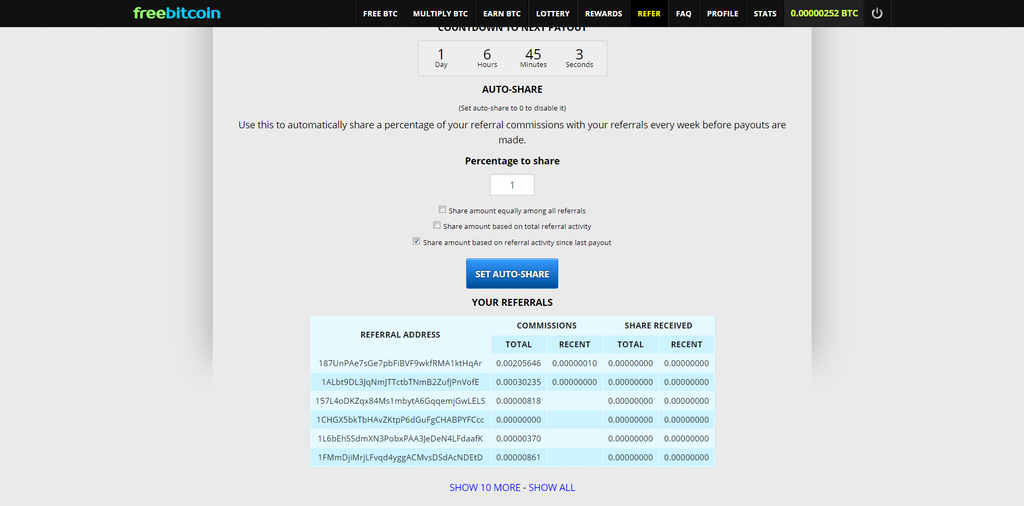Uncheck Share based on activity since last payout
The image size is (1024, 506).
click(x=416, y=241)
